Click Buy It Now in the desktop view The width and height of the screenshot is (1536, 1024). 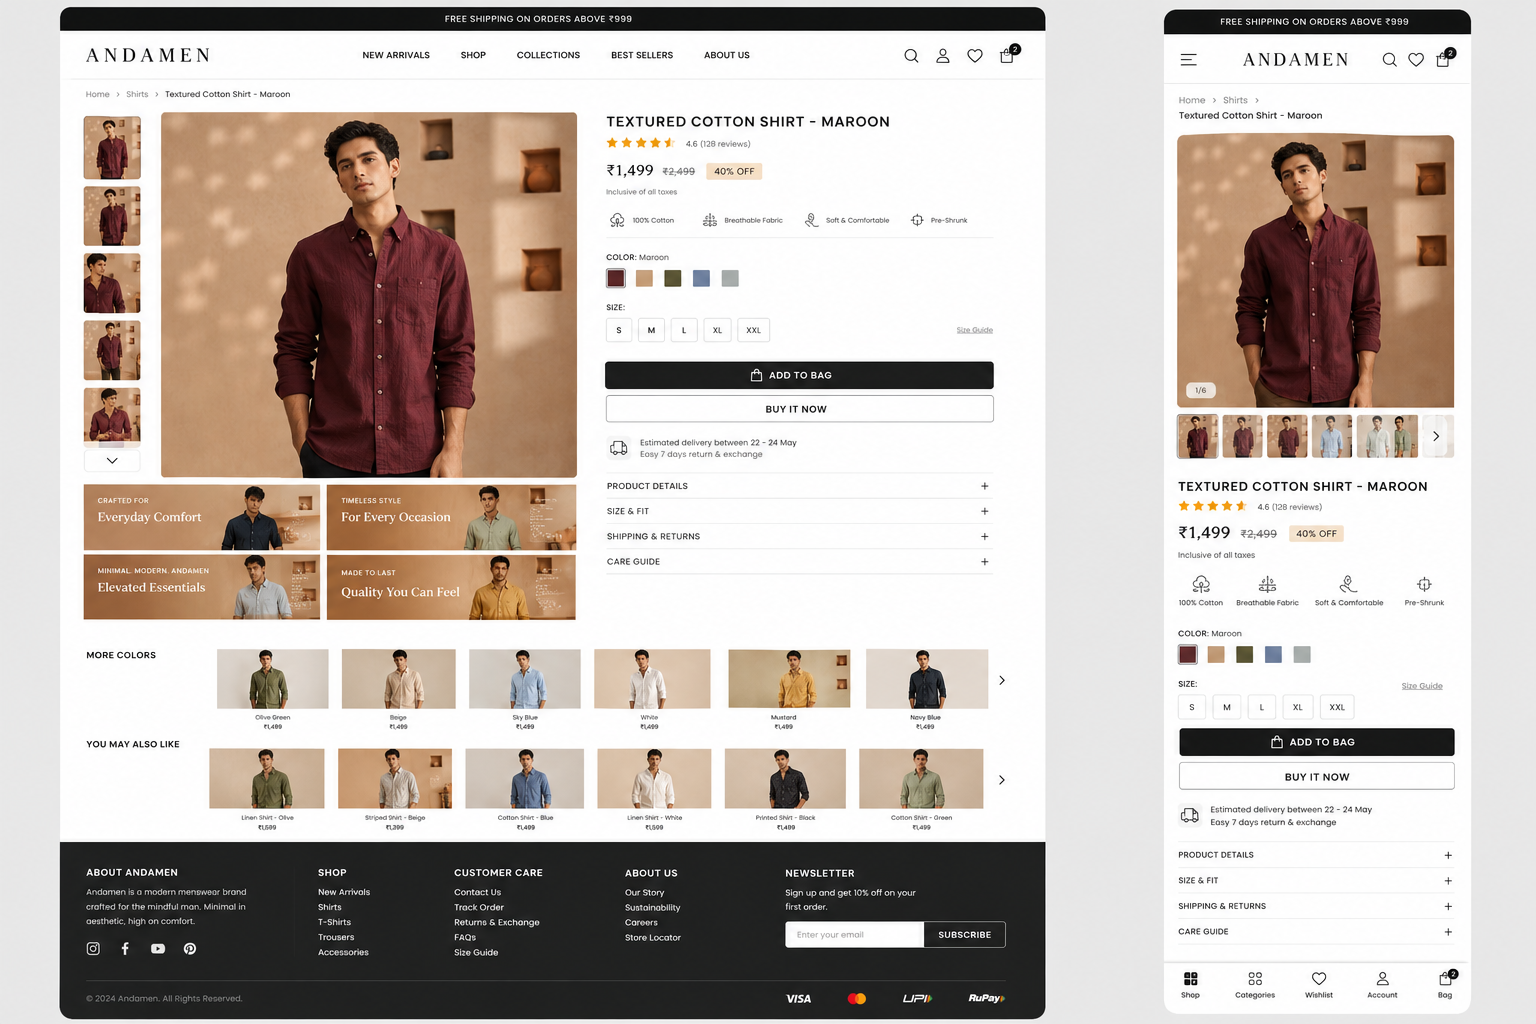[799, 409]
